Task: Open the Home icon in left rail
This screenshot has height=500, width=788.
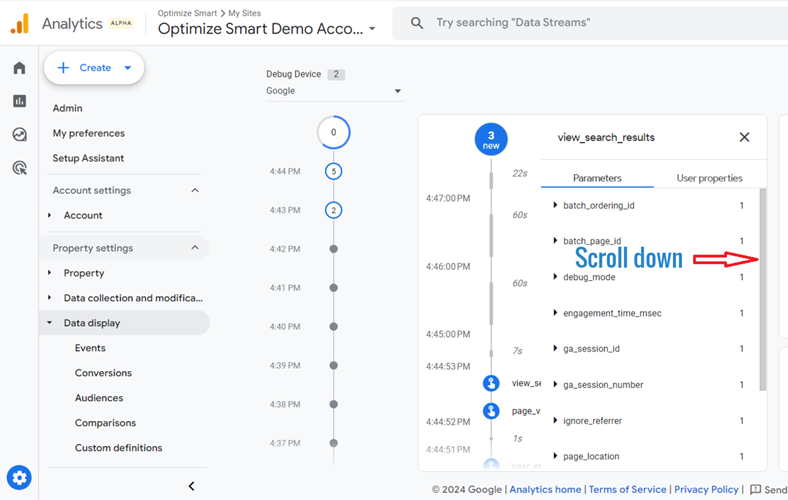Action: click(x=19, y=68)
